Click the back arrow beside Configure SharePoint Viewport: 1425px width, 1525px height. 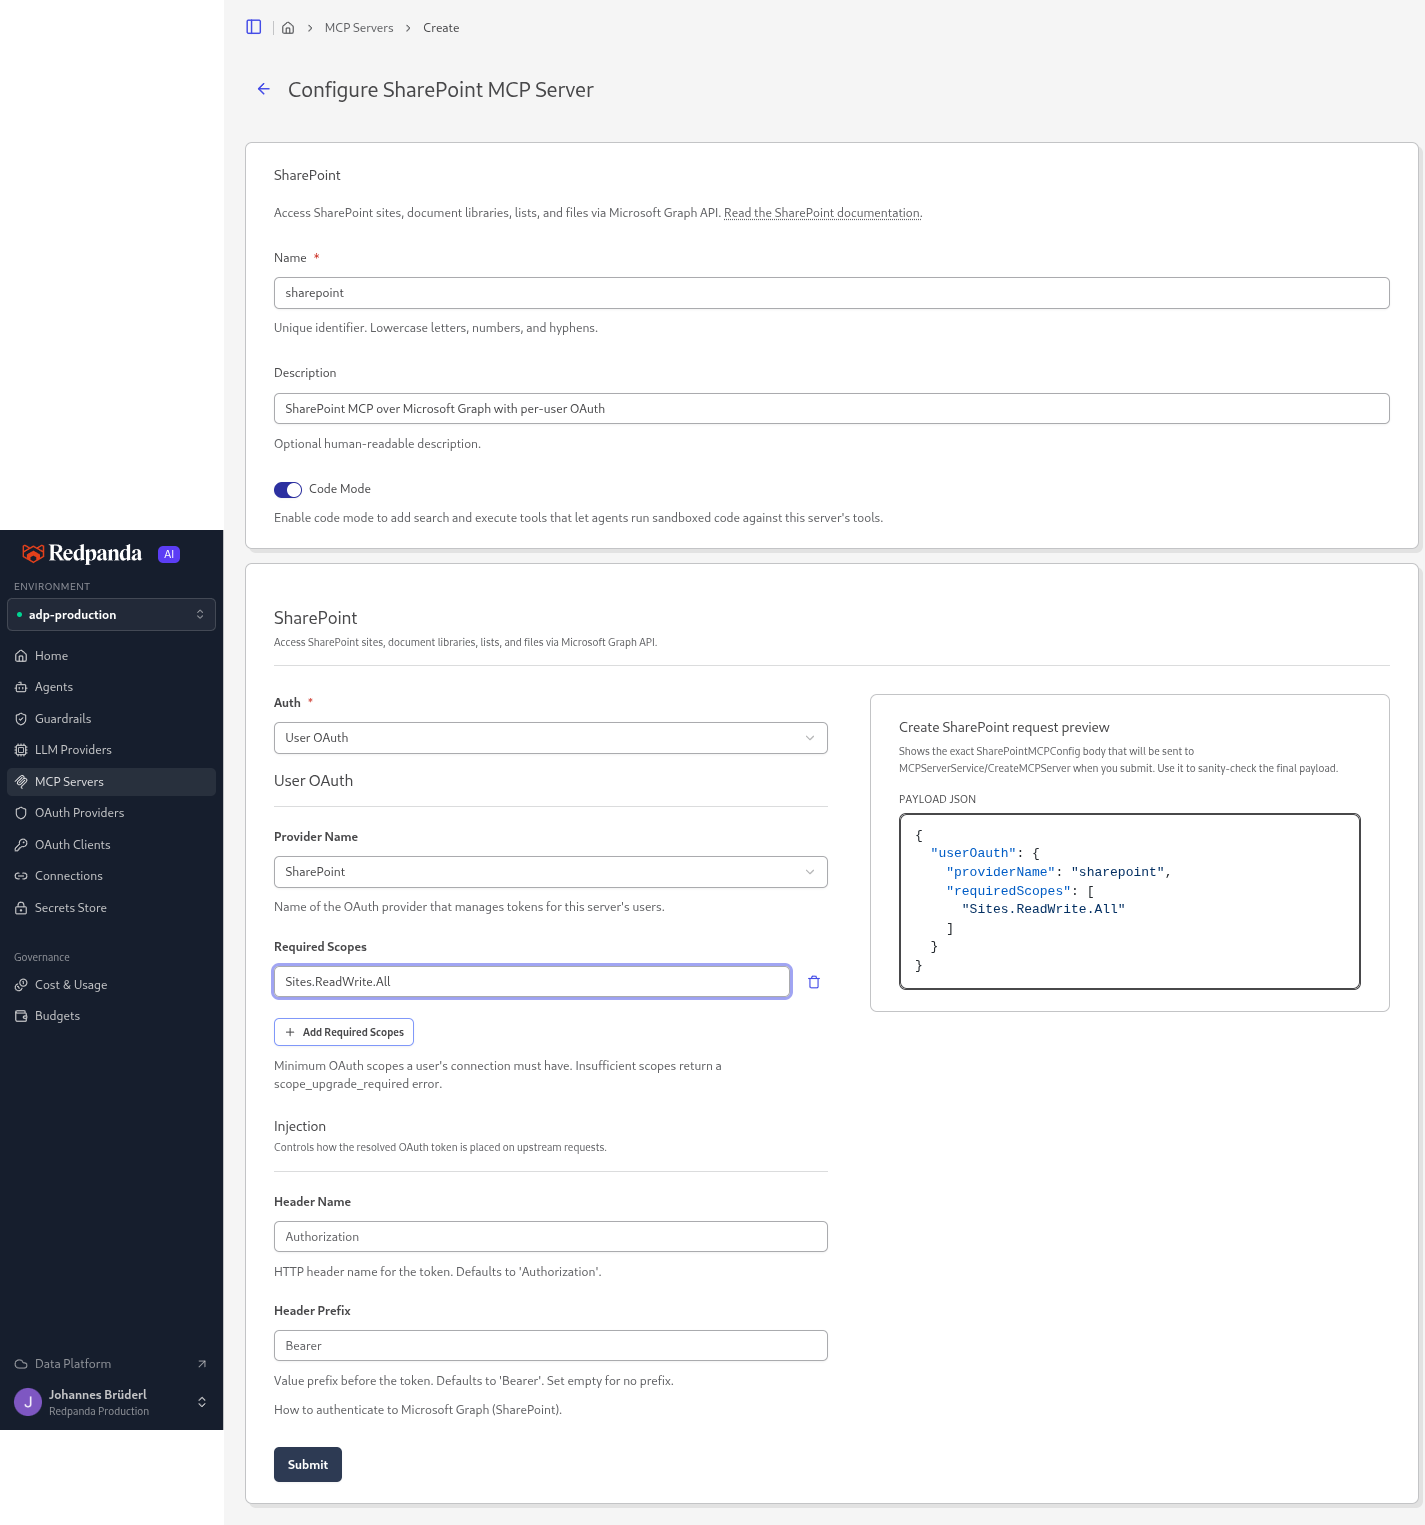point(264,89)
